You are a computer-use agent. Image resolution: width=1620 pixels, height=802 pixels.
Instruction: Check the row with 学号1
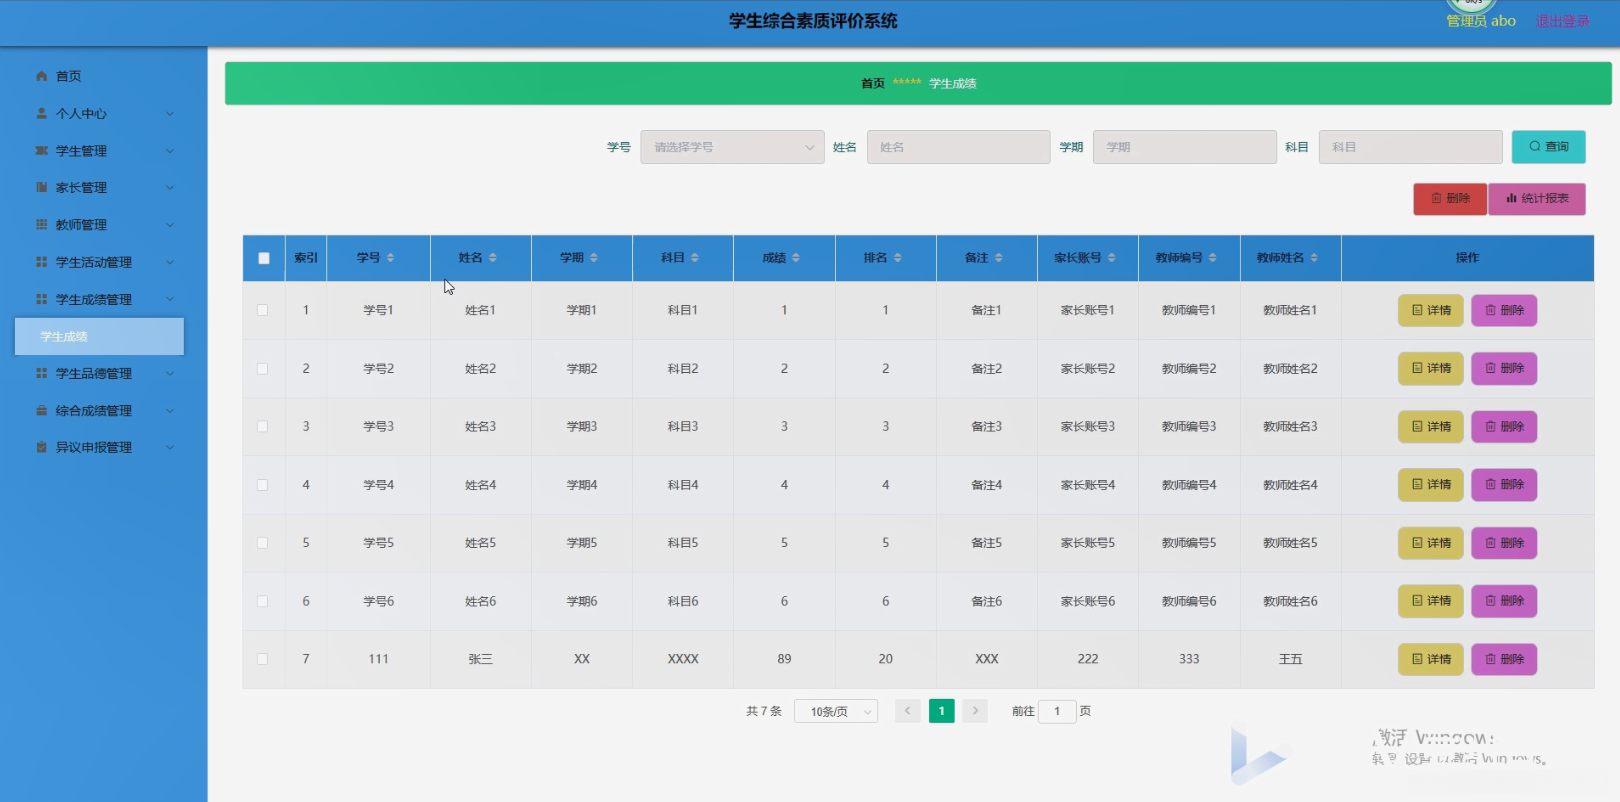pyautogui.click(x=262, y=310)
